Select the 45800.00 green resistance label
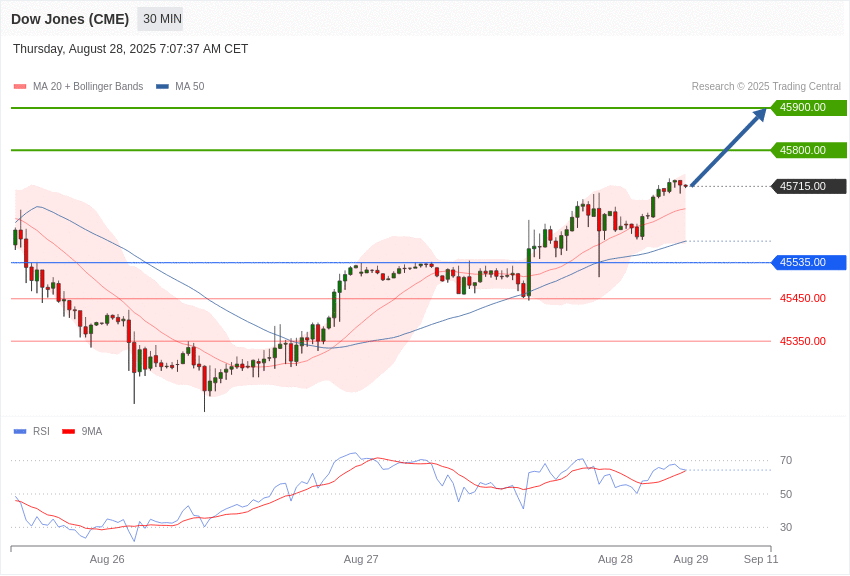This screenshot has width=850, height=576. 809,150
